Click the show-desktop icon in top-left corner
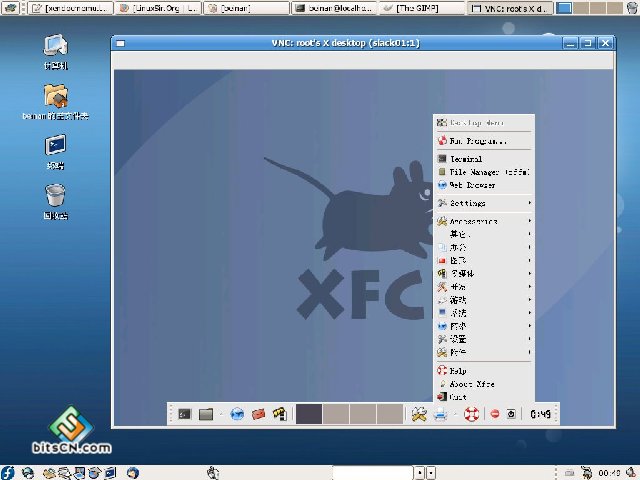The width and height of the screenshot is (640, 480). (x=10, y=7)
